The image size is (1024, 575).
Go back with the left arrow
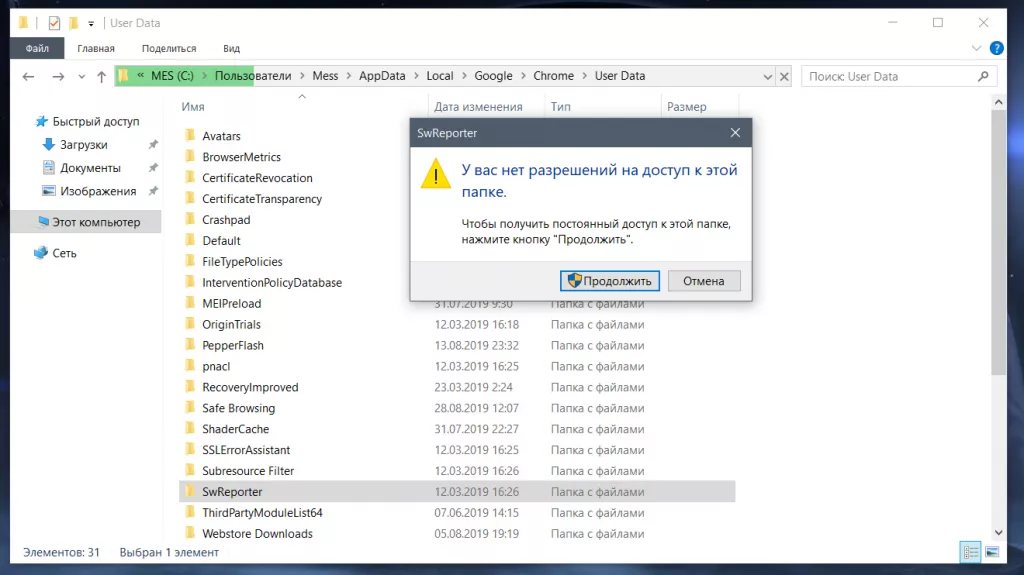coord(28,76)
